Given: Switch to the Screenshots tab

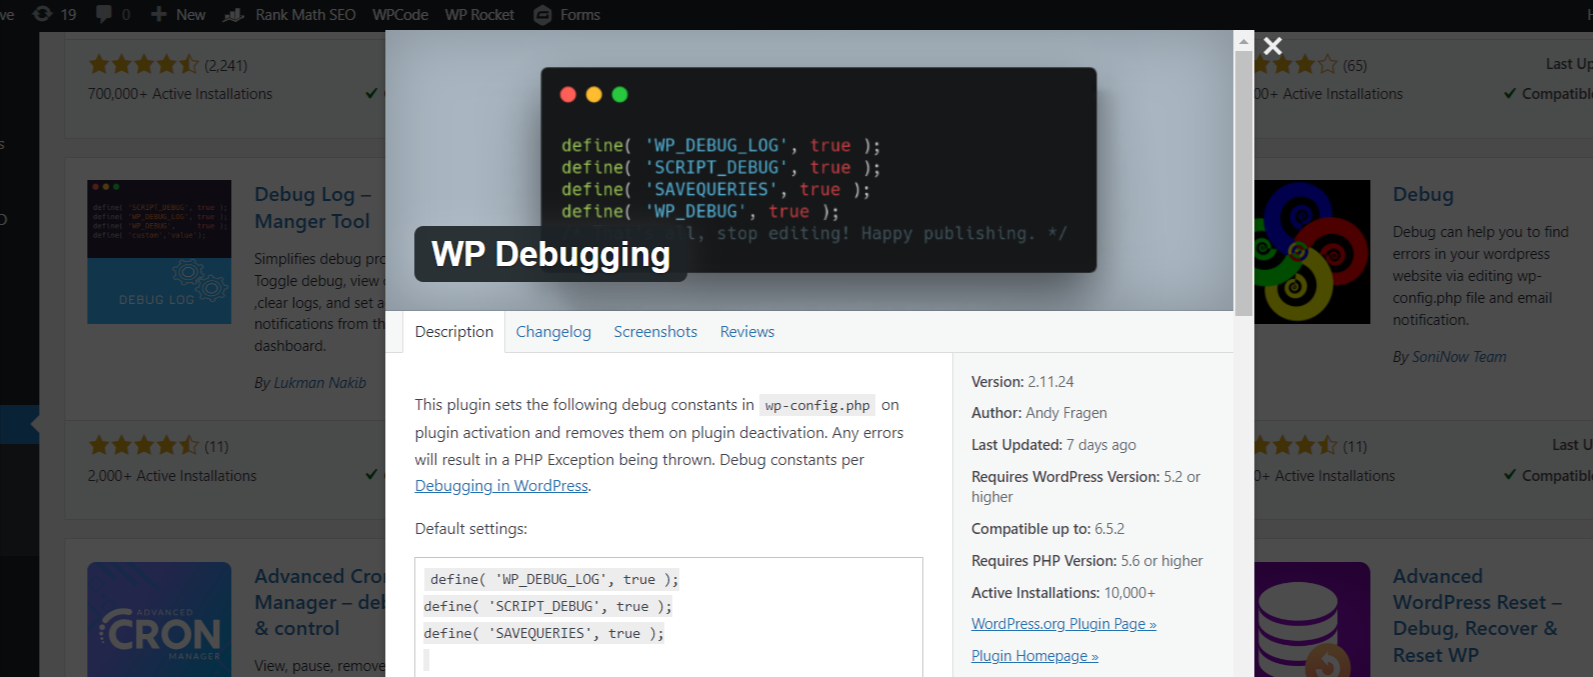Looking at the screenshot, I should (x=655, y=331).
